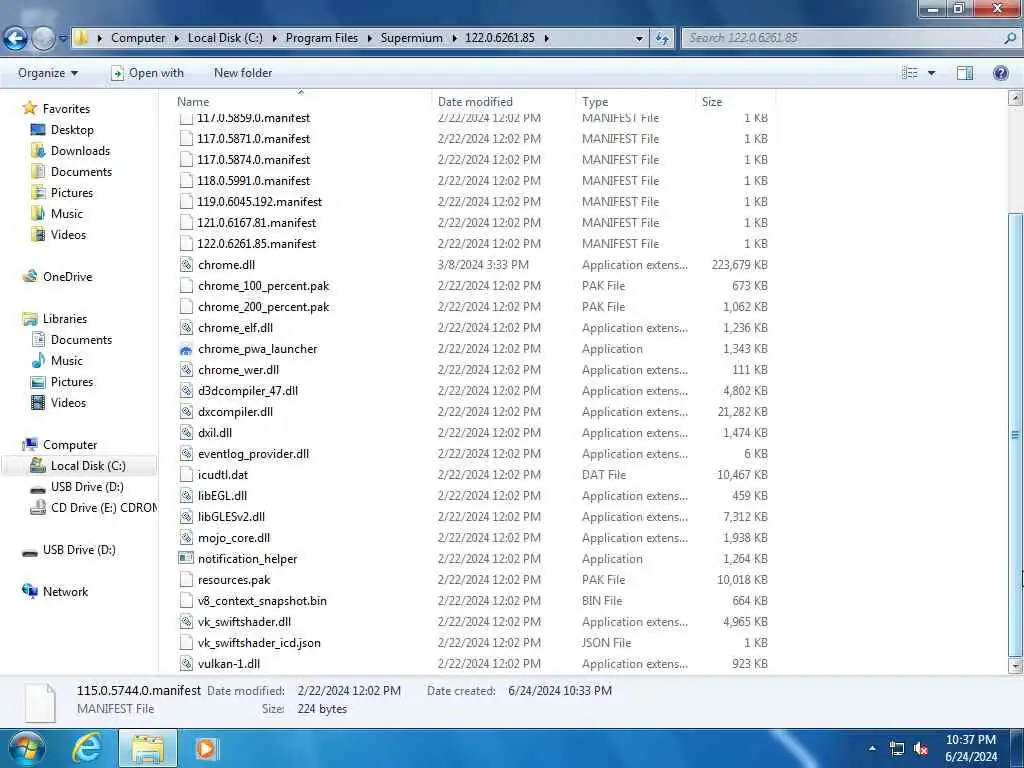This screenshot has width=1024, height=768.
Task: Select the notification_helper application icon
Action: point(186,558)
